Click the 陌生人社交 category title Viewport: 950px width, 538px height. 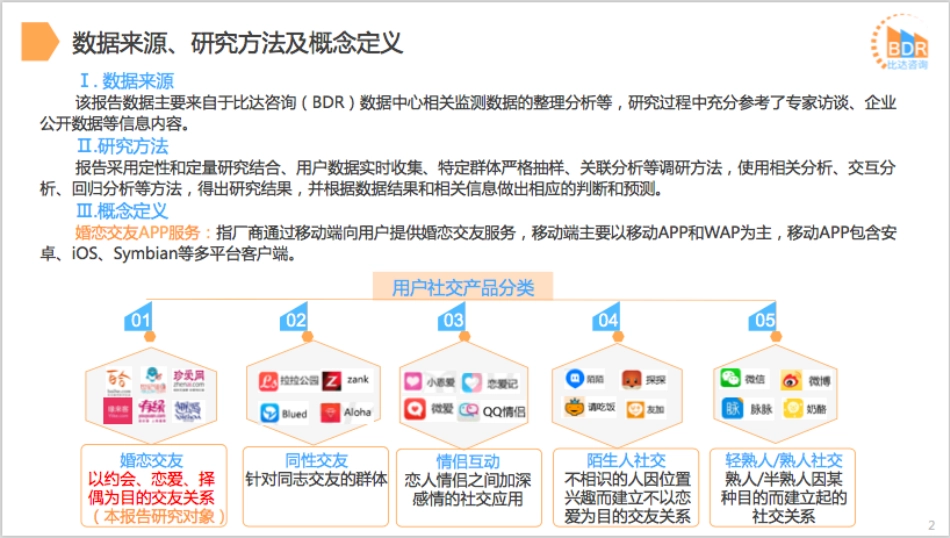pos(626,460)
